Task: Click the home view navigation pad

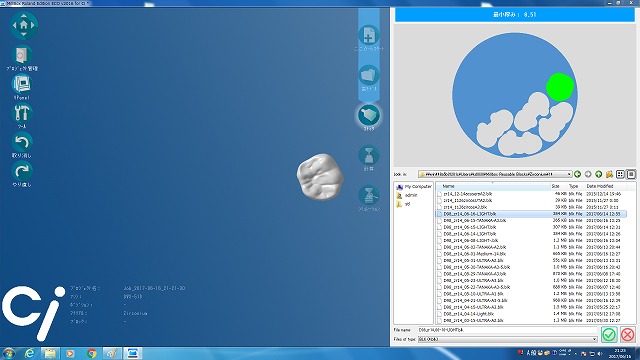Action: pos(24,25)
